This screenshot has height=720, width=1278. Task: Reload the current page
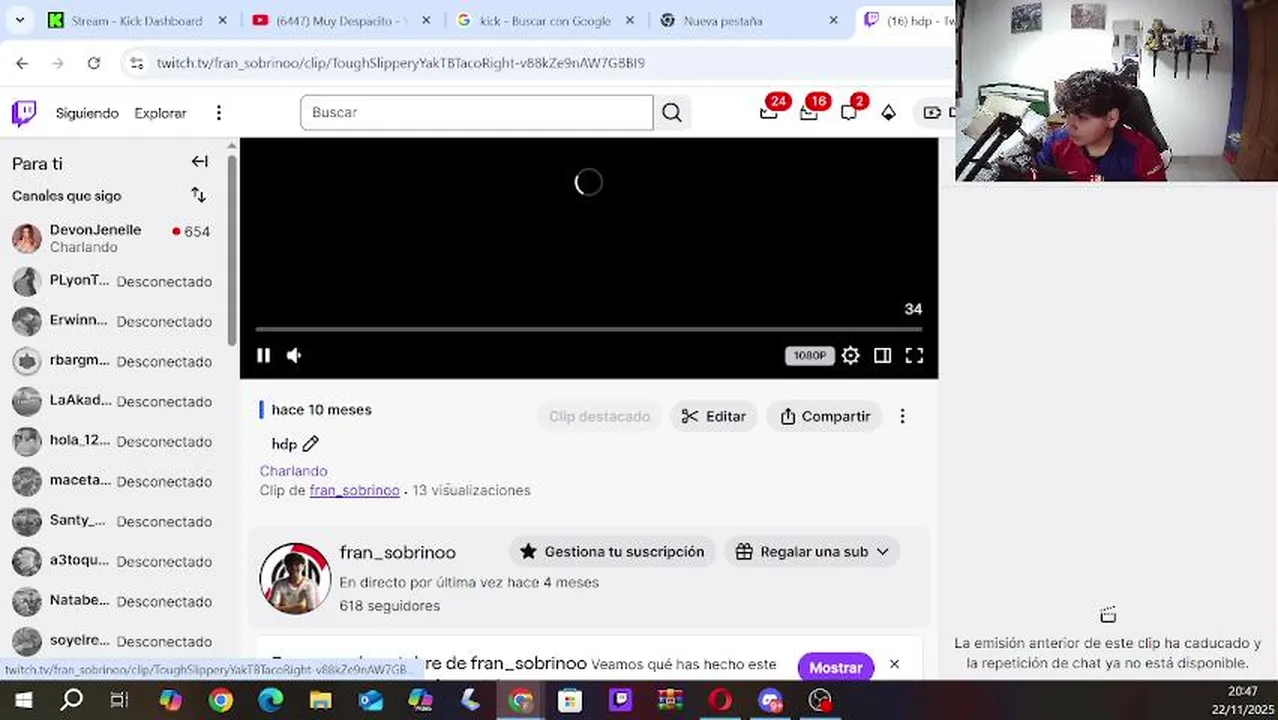[93, 63]
